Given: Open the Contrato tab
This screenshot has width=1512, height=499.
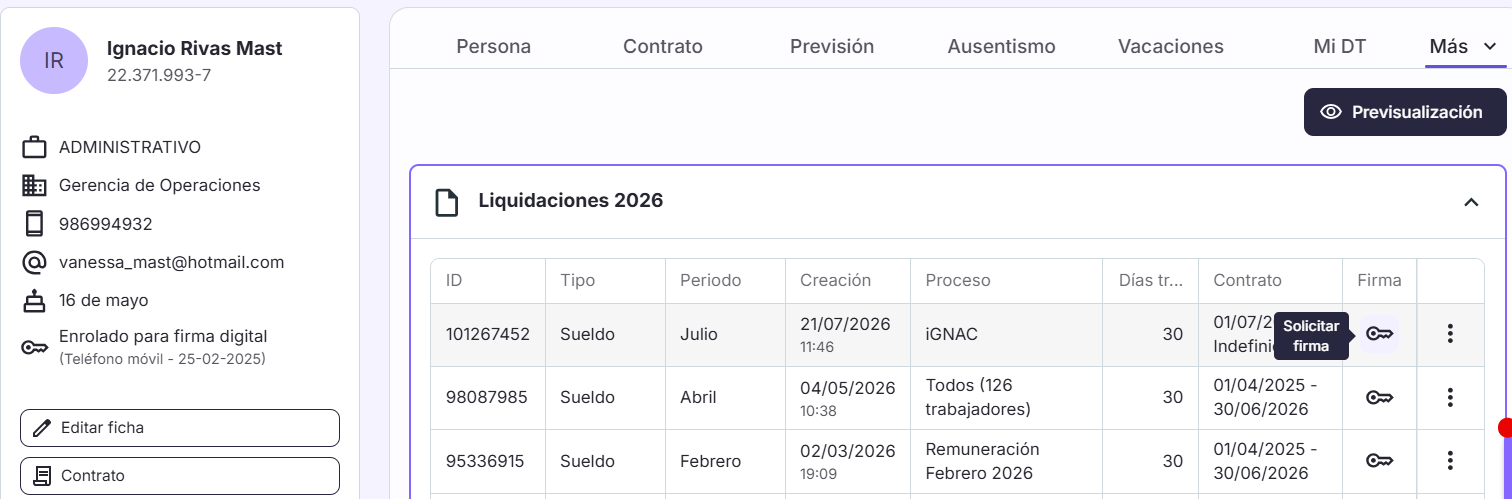Looking at the screenshot, I should [x=663, y=46].
